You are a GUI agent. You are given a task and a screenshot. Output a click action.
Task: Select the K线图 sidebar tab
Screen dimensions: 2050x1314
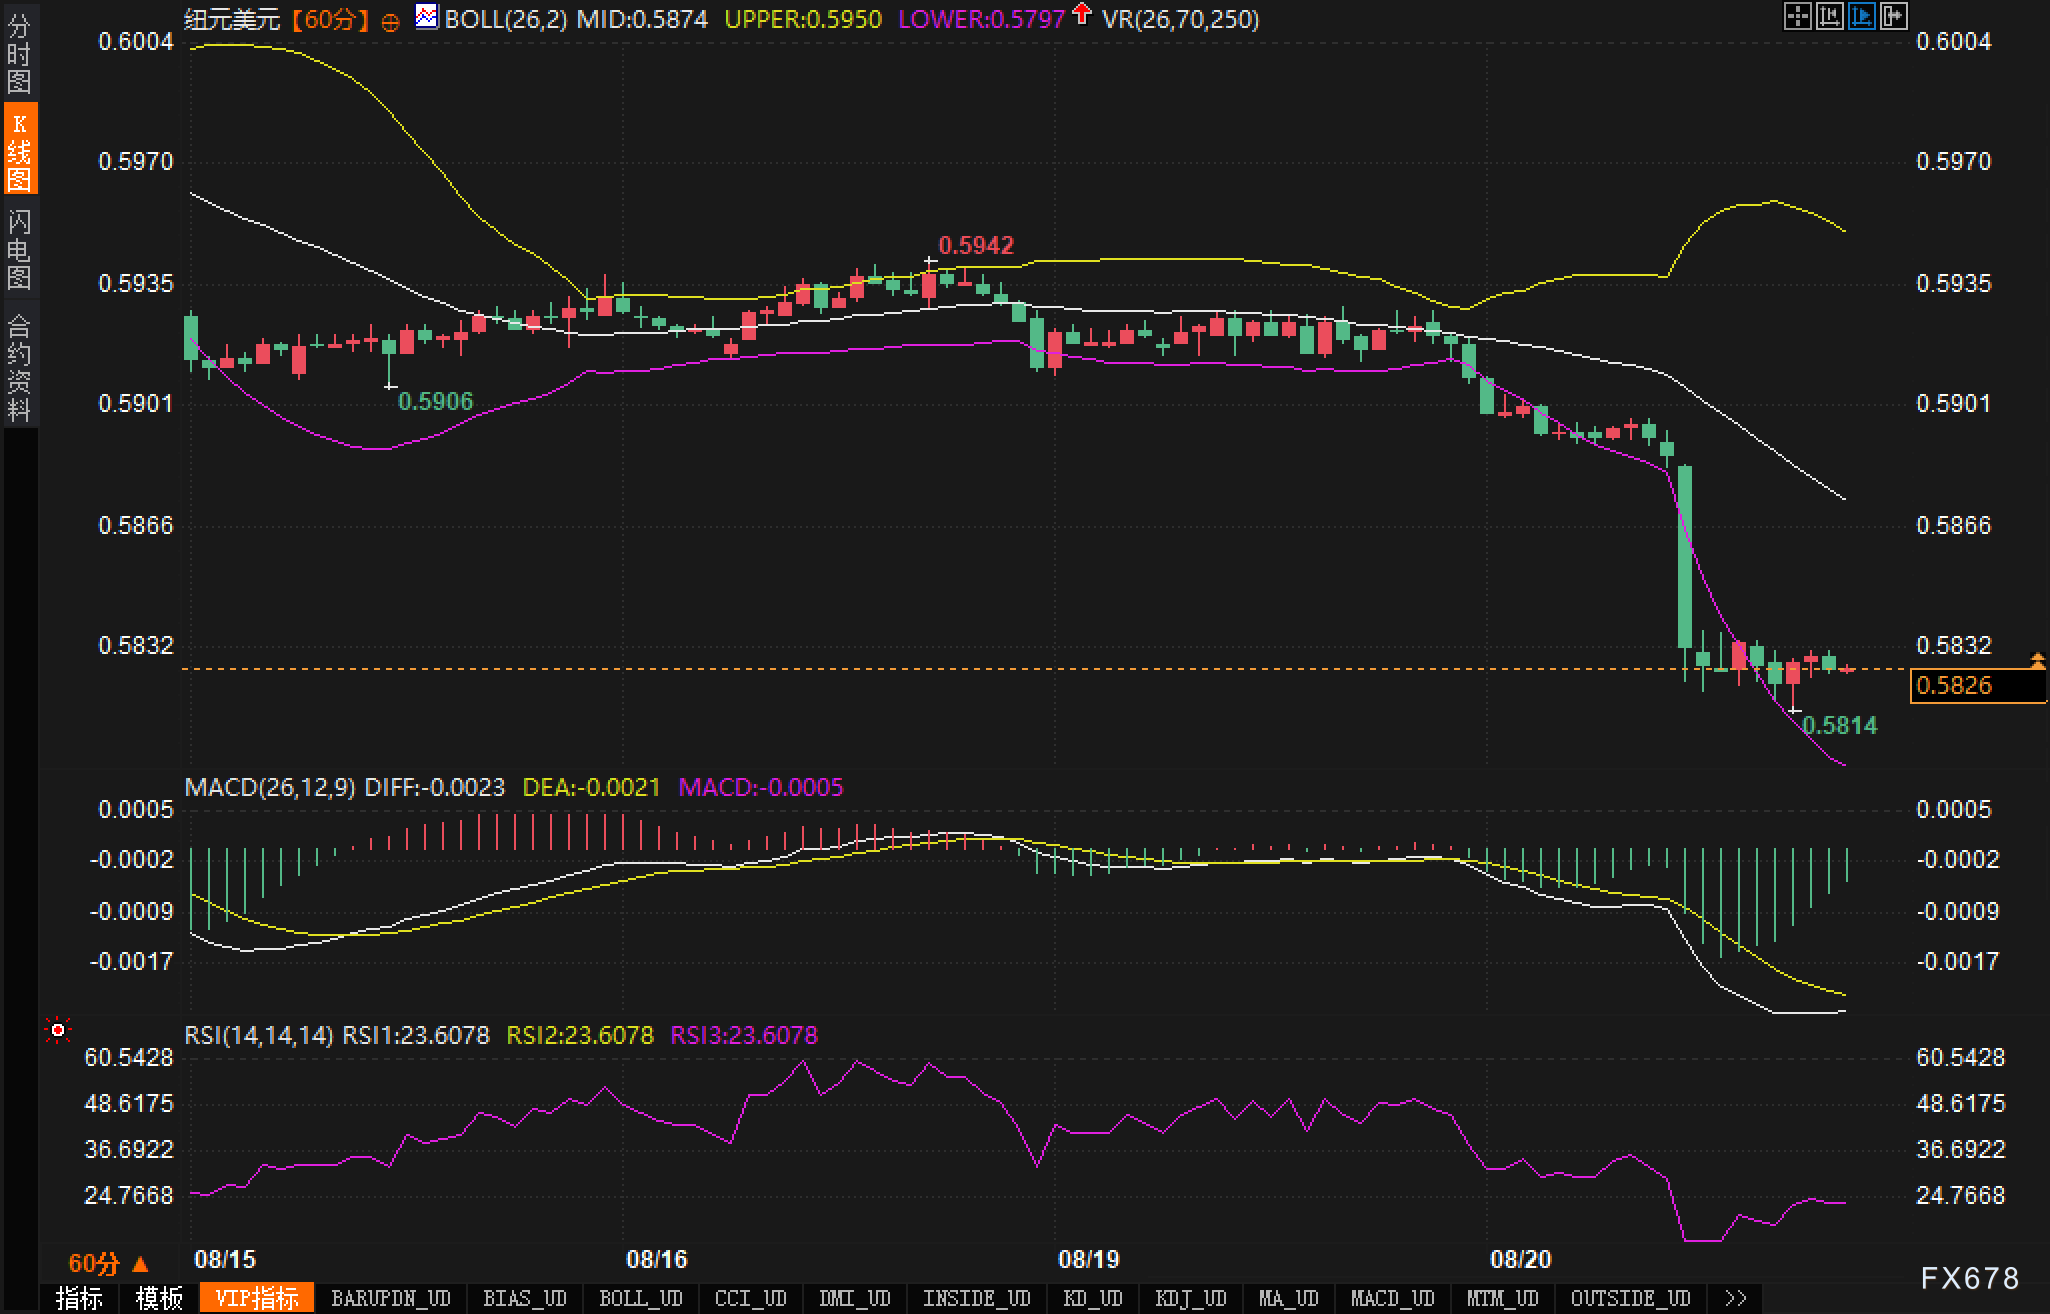click(19, 150)
